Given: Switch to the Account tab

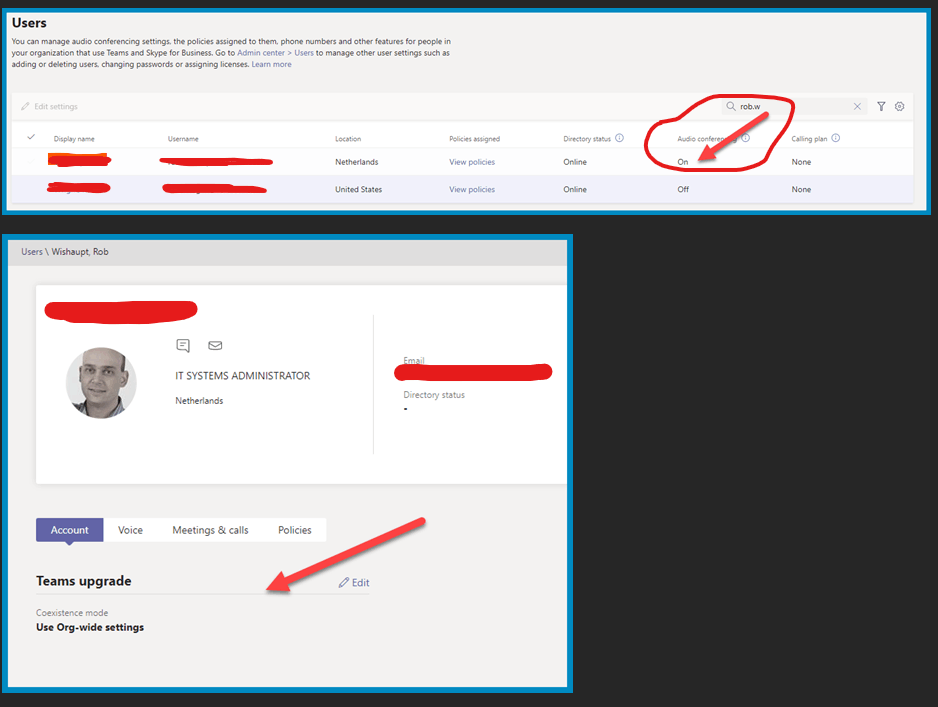Looking at the screenshot, I should click(69, 530).
